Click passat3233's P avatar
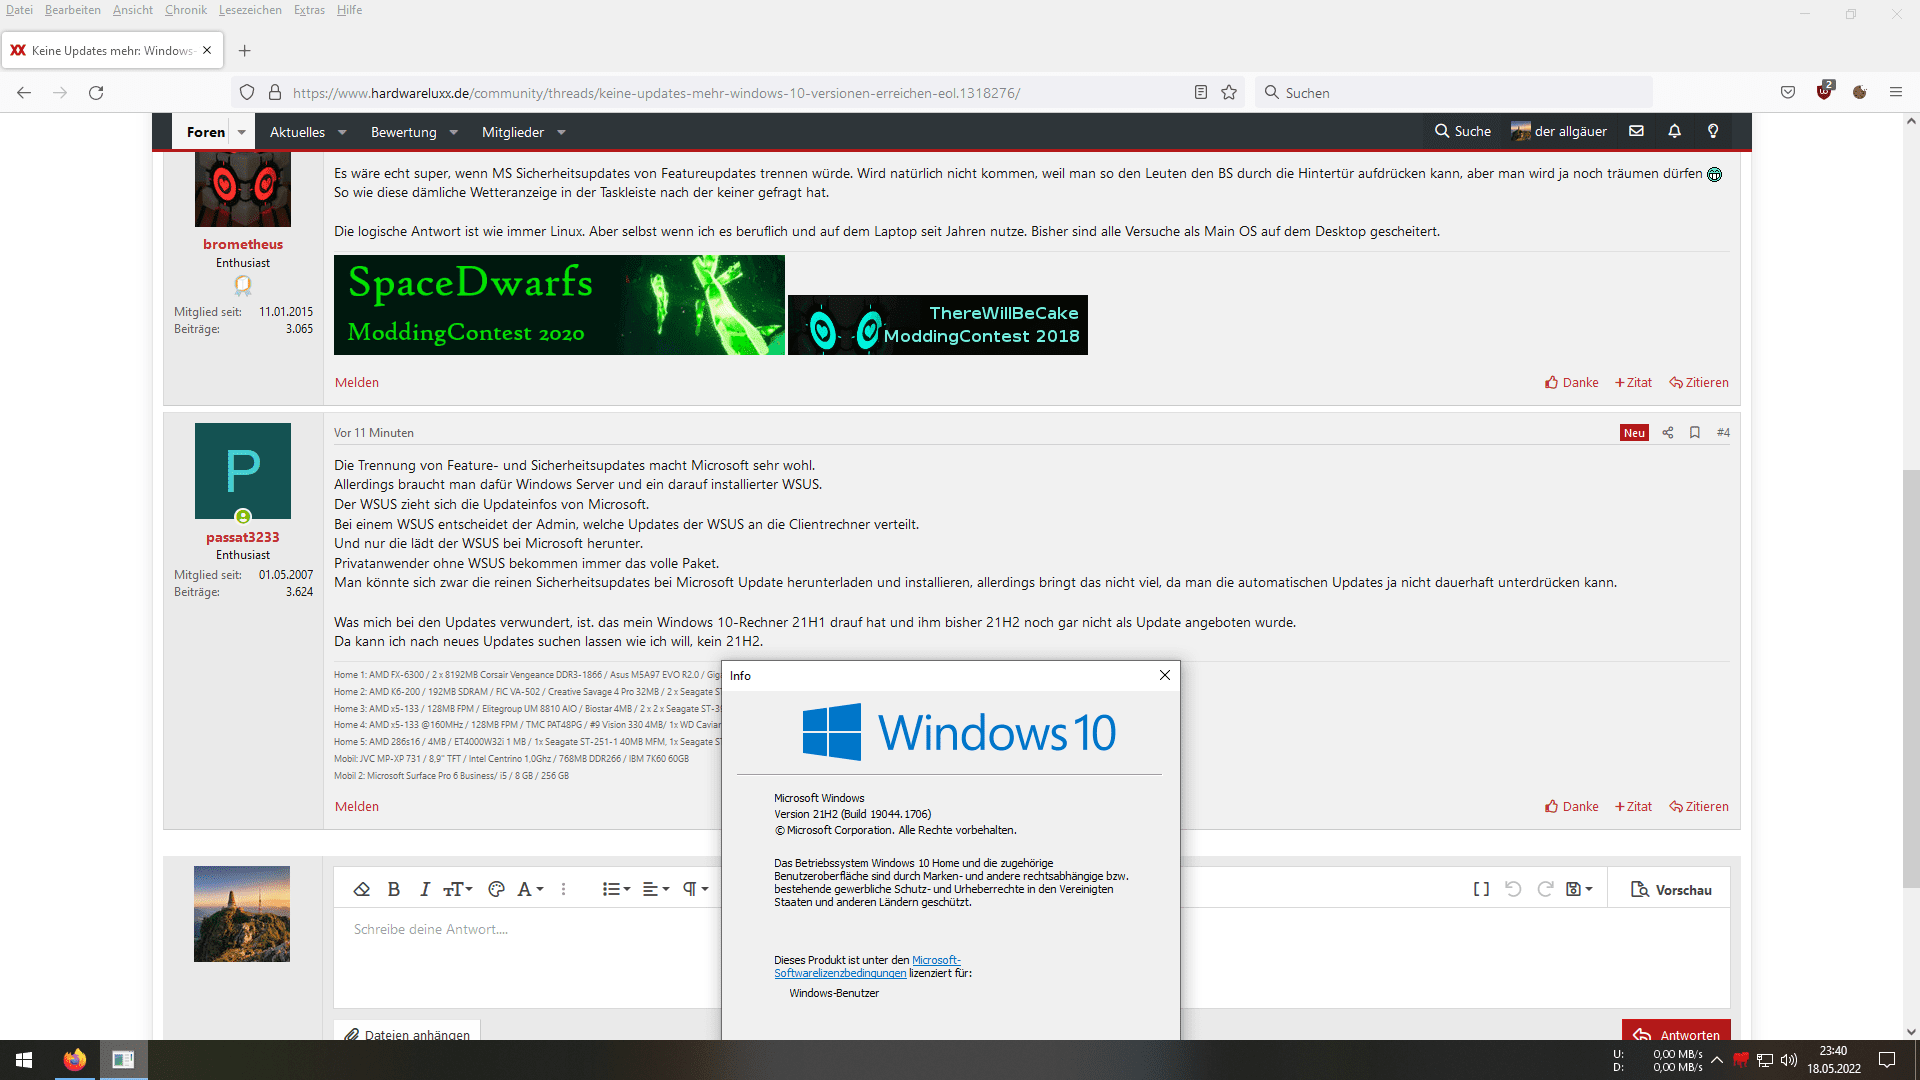Image resolution: width=1920 pixels, height=1080 pixels. [243, 470]
